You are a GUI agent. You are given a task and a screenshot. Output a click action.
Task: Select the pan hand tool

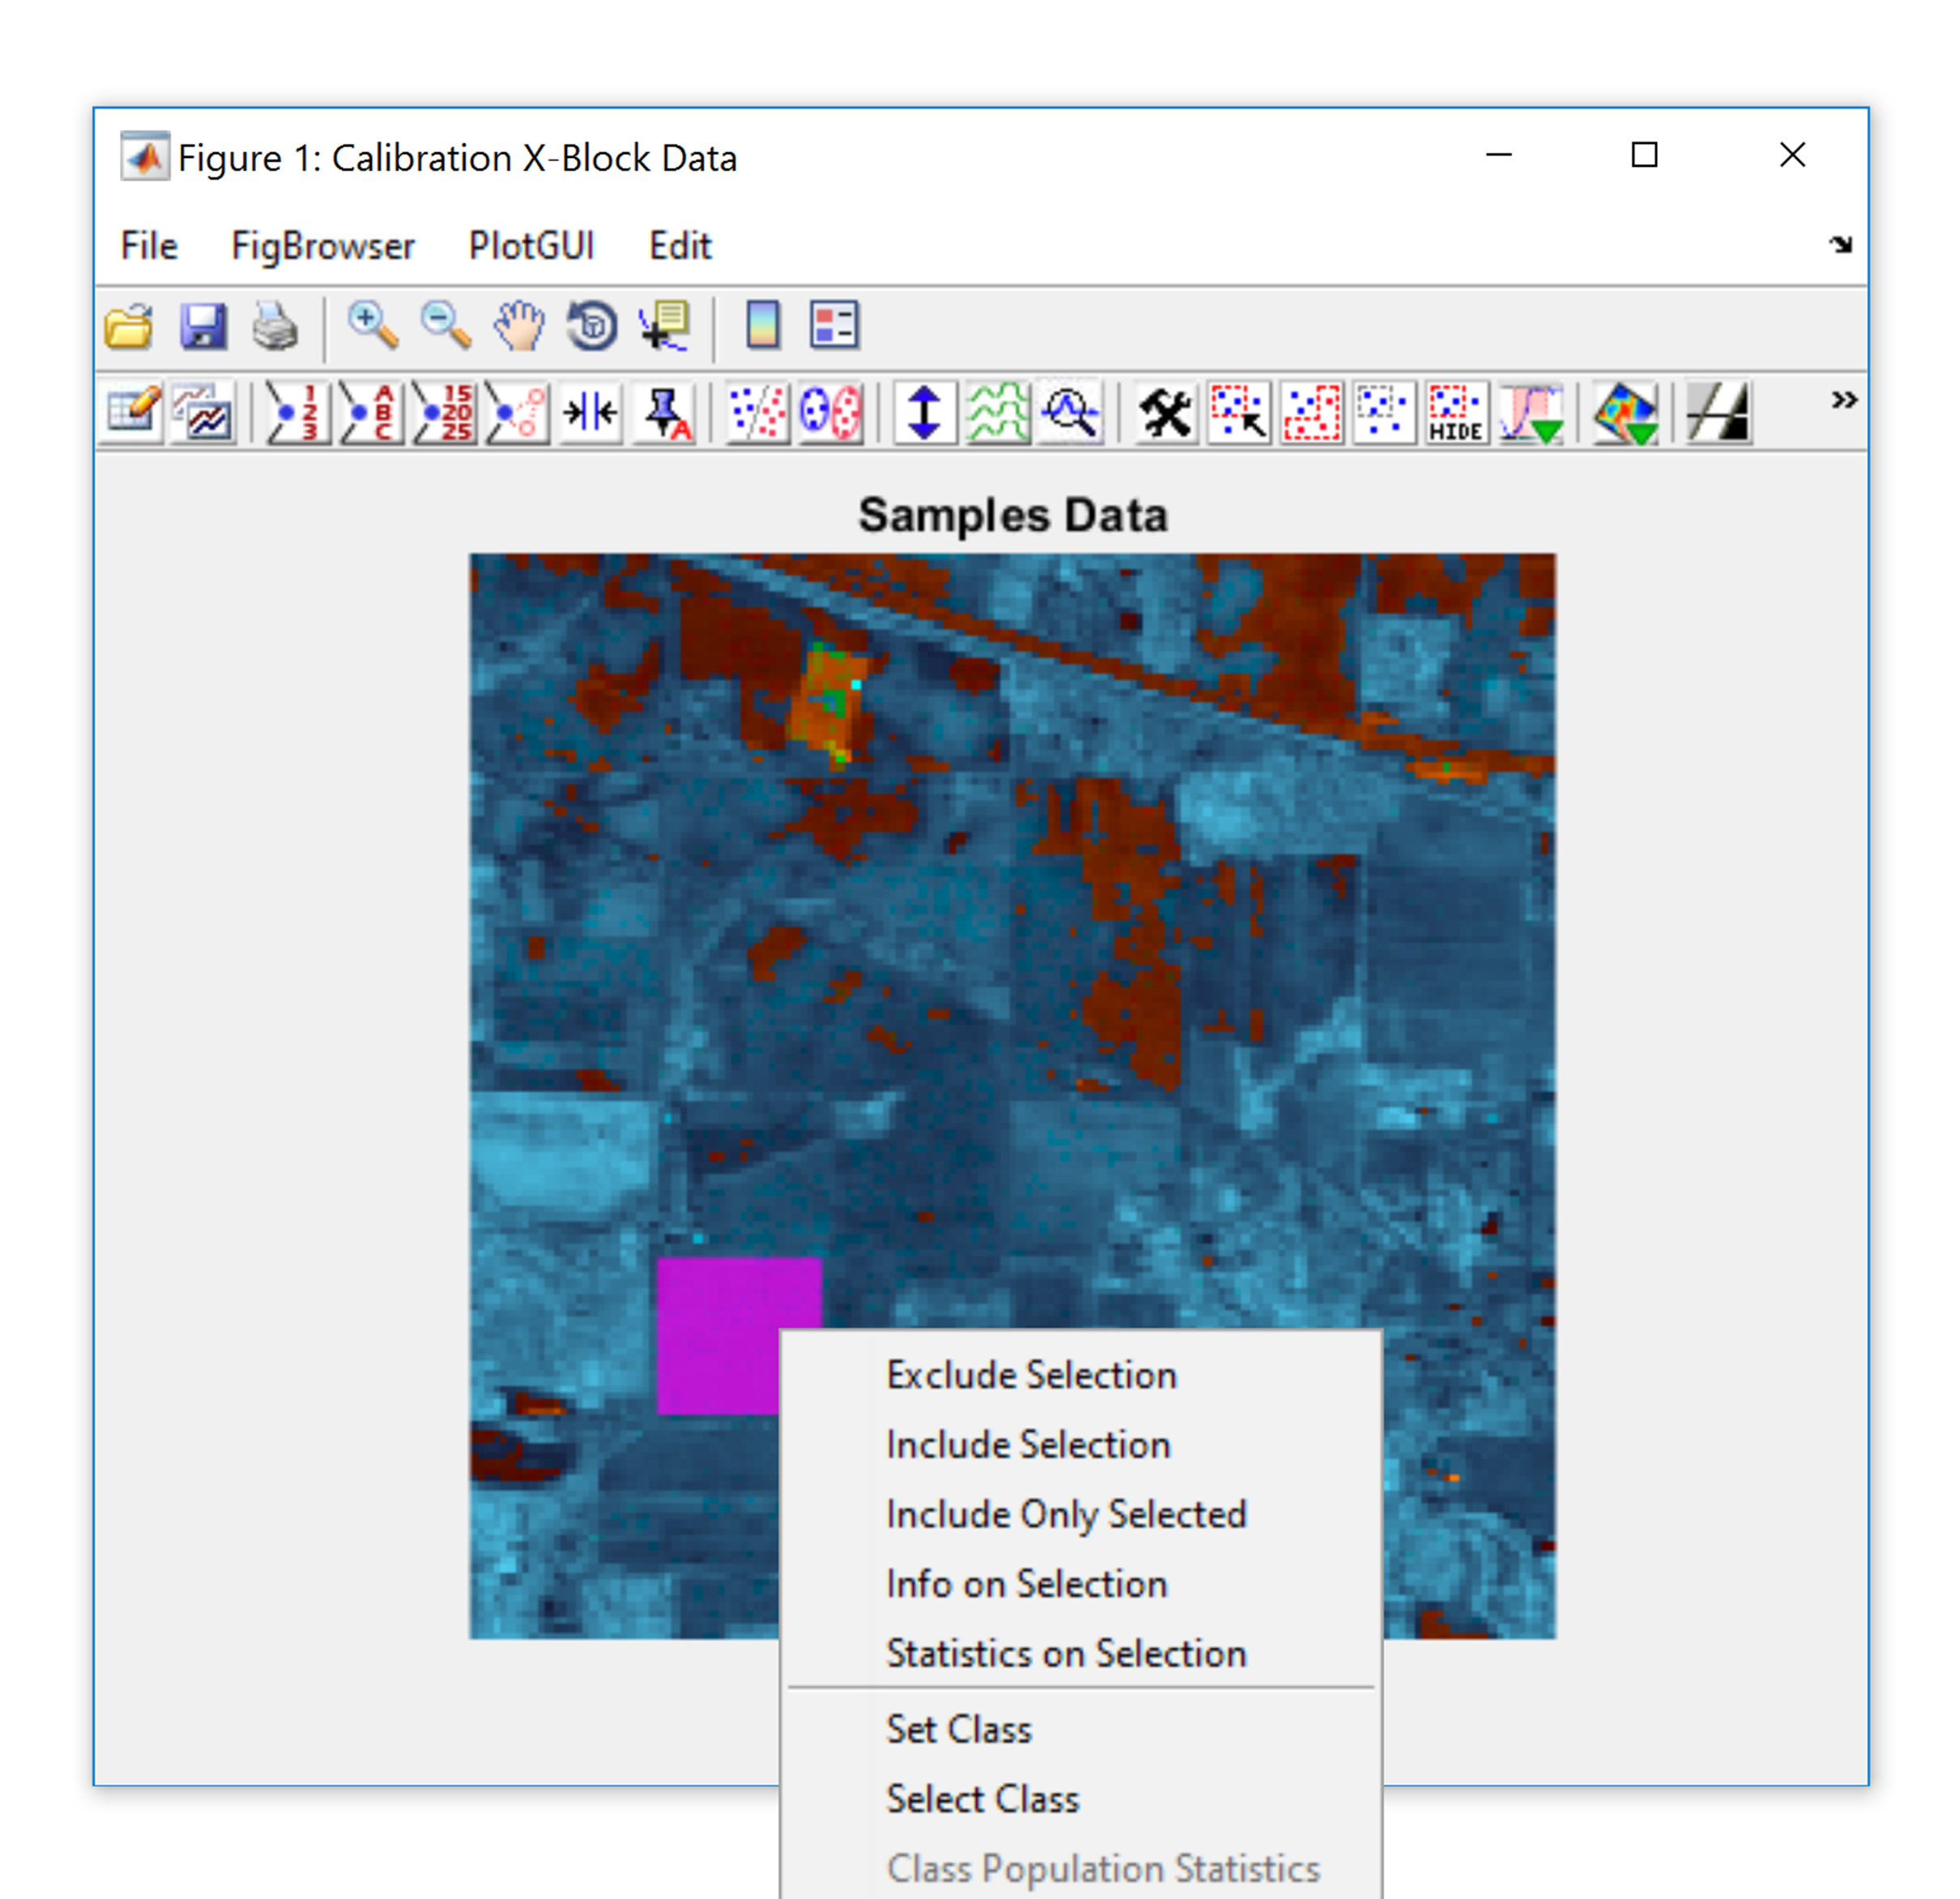519,326
